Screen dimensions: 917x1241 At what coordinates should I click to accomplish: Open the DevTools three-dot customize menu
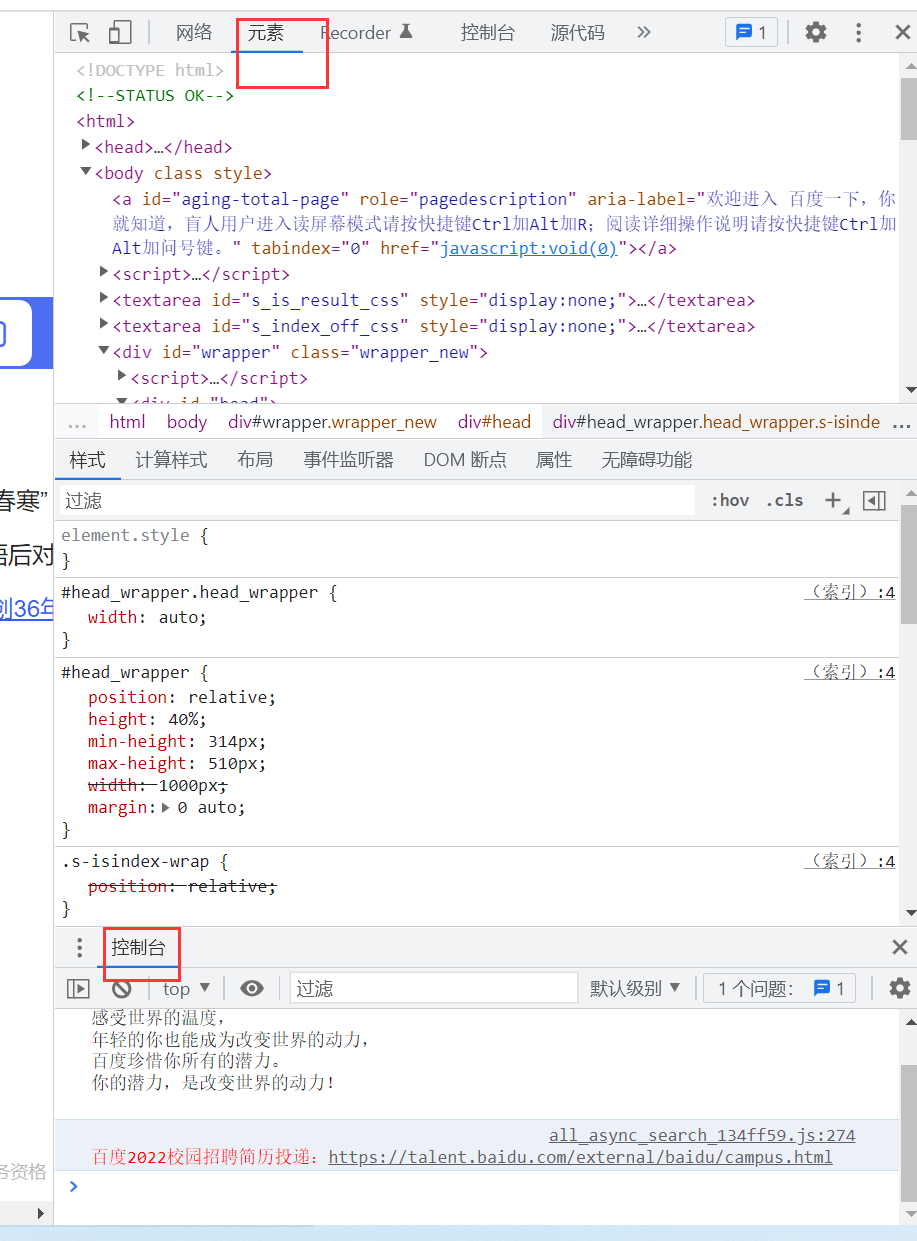(x=859, y=33)
